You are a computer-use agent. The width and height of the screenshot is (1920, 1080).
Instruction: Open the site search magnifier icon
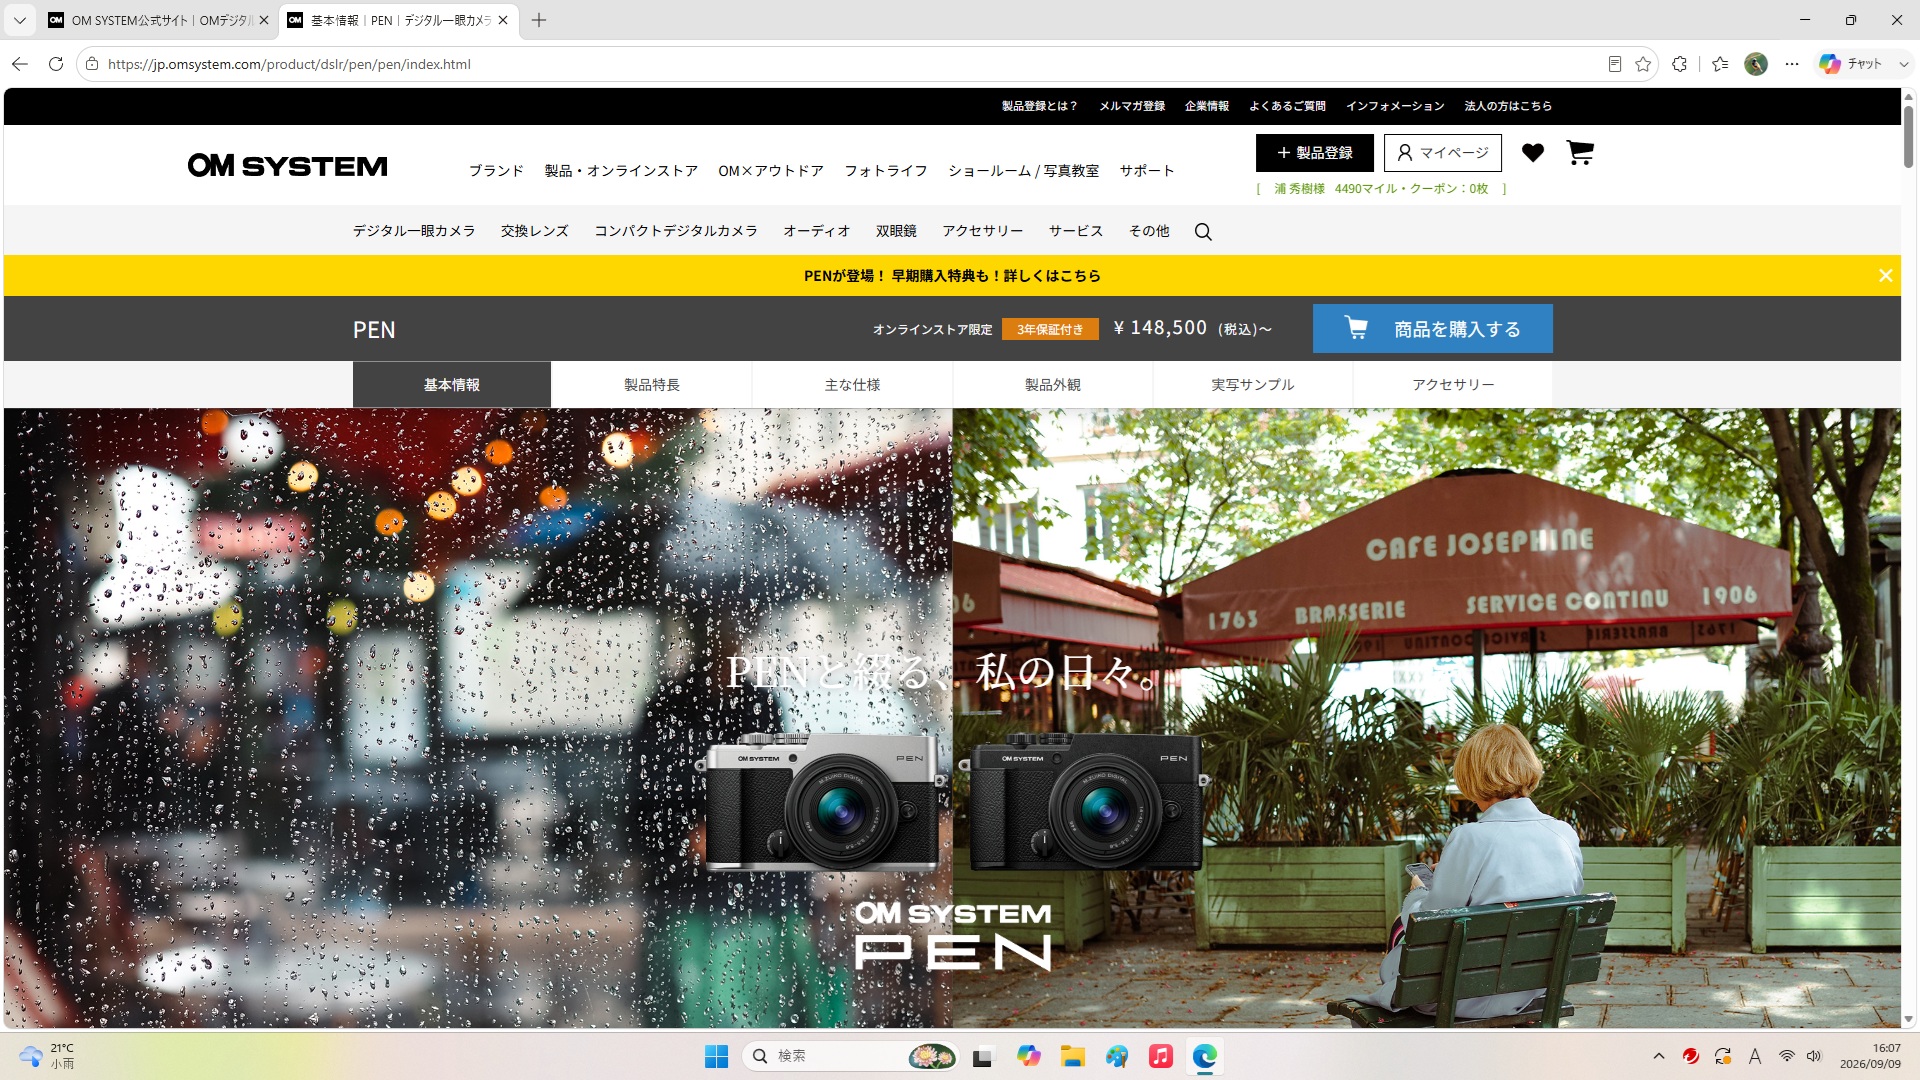[1203, 231]
